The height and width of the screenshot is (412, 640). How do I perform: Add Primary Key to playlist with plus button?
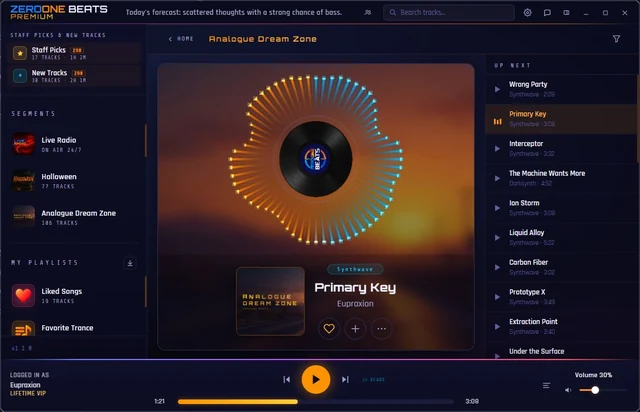[x=355, y=328]
